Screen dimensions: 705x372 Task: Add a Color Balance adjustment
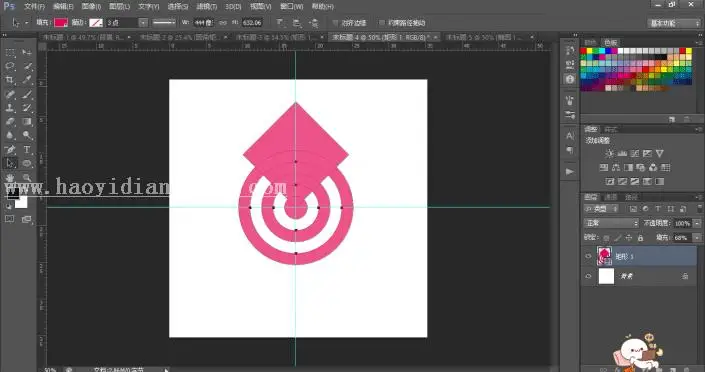(616, 168)
